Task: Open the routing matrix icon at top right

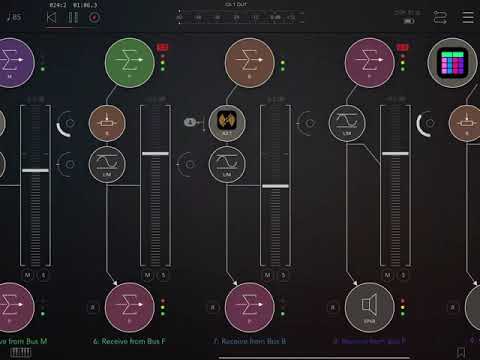Action: (440, 17)
